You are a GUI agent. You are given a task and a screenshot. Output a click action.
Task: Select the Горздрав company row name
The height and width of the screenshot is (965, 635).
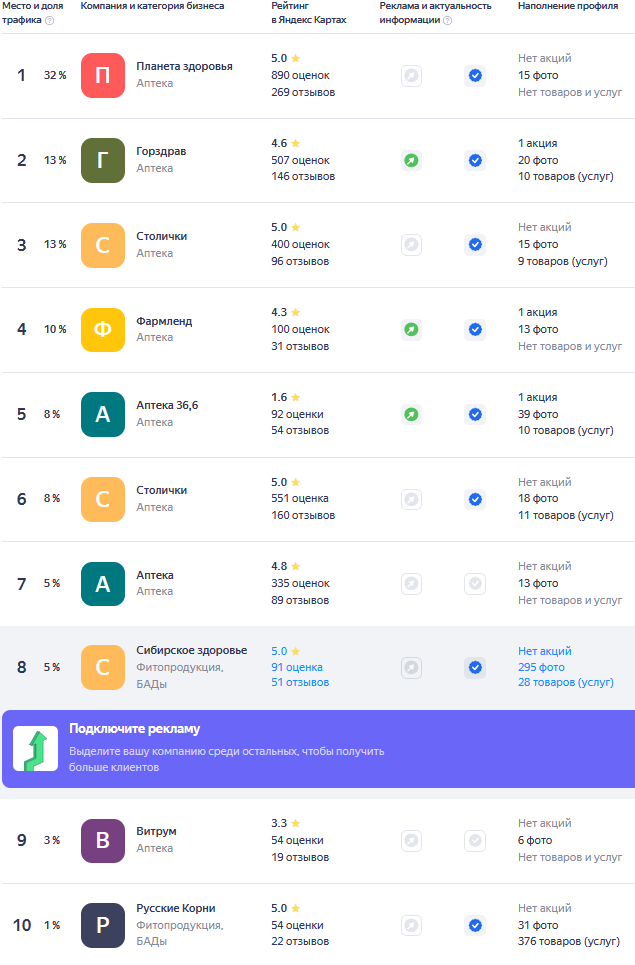[x=161, y=152]
